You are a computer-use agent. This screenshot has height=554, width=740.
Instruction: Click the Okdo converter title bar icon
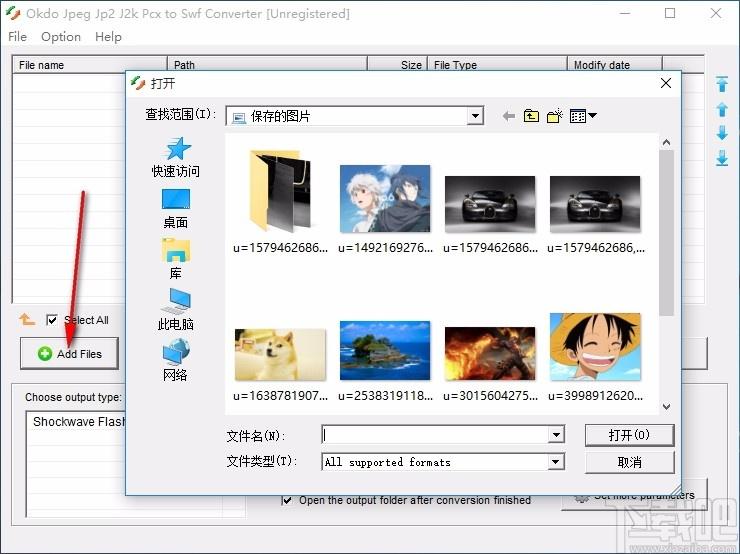13,13
